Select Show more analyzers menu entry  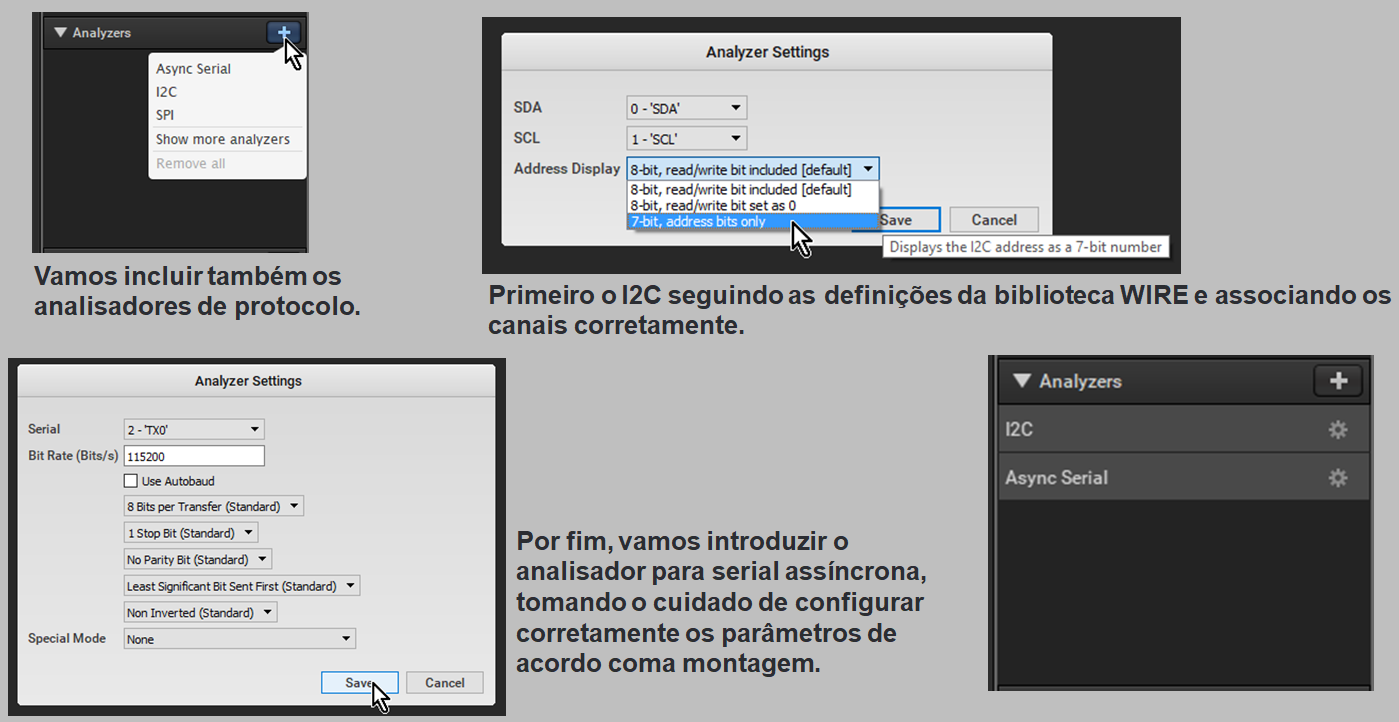223,139
